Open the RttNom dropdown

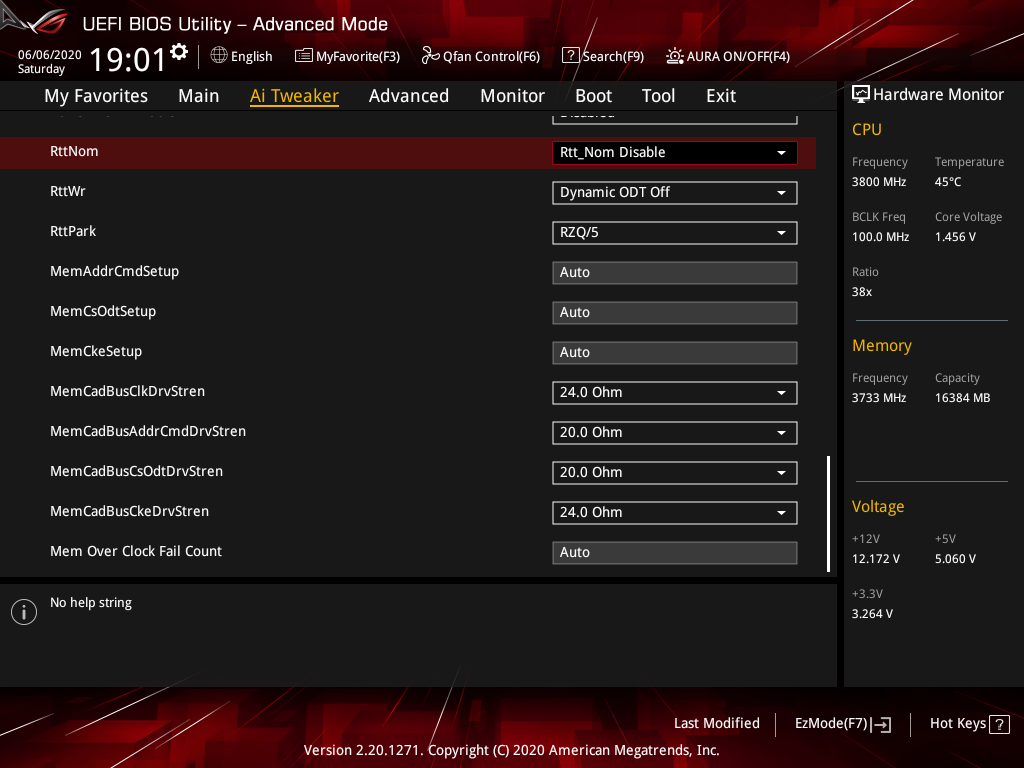click(x=675, y=153)
